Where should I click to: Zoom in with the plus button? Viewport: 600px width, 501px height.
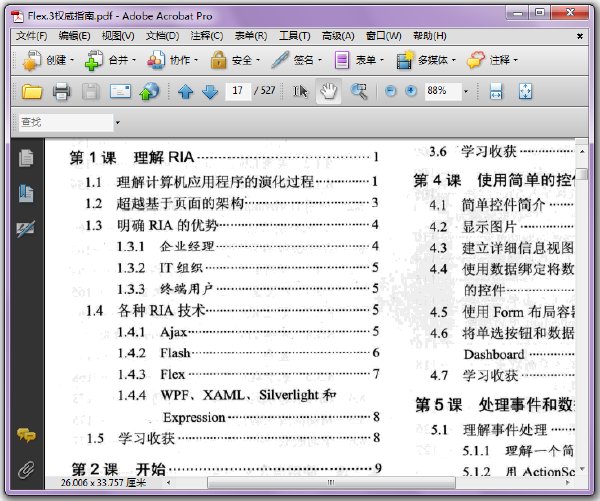click(411, 91)
